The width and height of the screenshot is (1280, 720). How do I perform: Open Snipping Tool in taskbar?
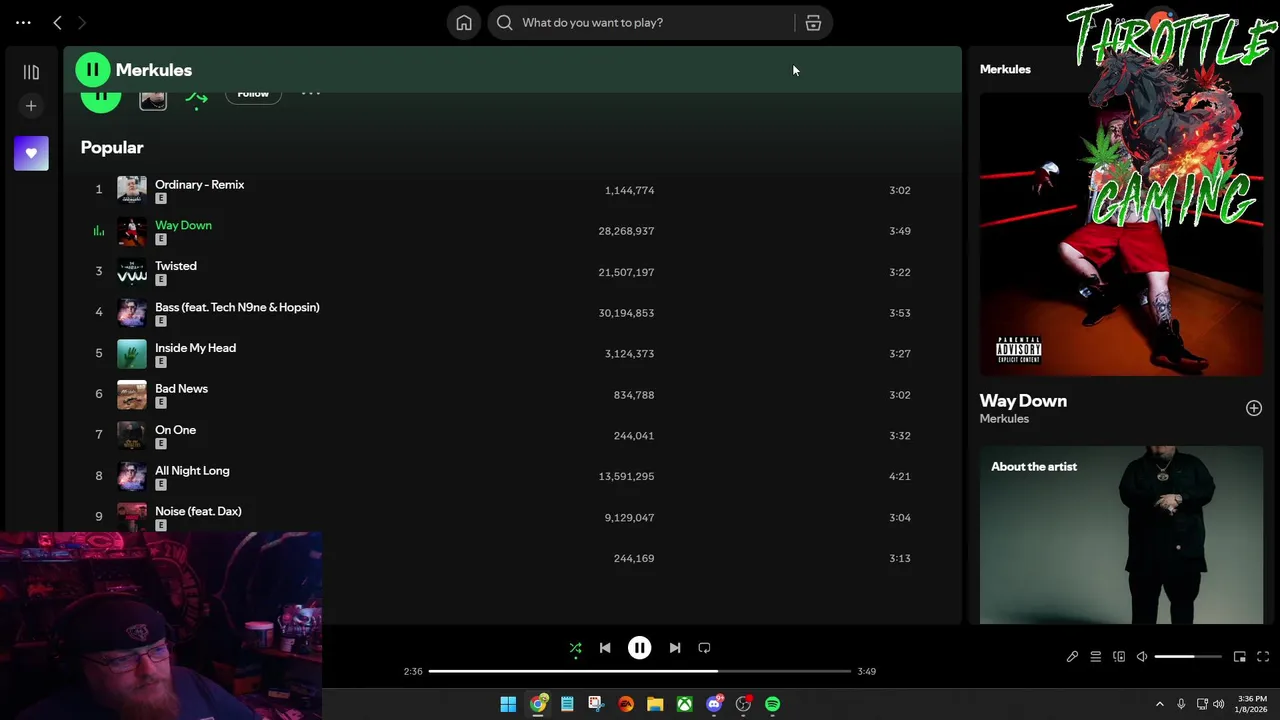(x=596, y=704)
